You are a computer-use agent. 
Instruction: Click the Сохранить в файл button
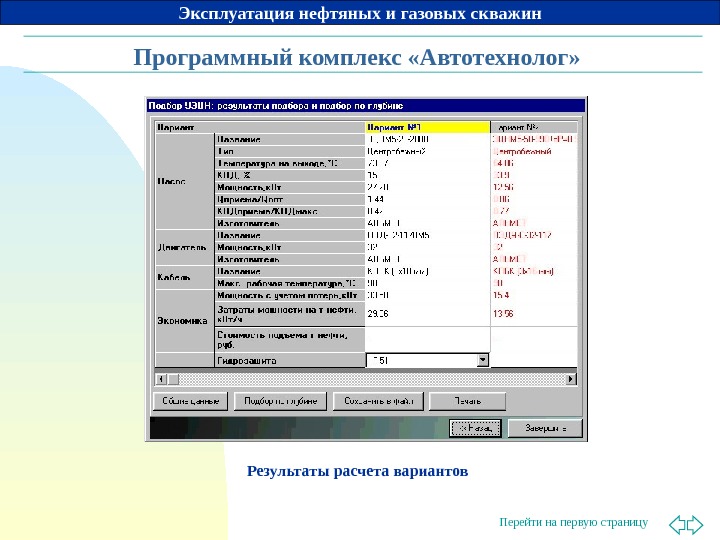tap(378, 401)
